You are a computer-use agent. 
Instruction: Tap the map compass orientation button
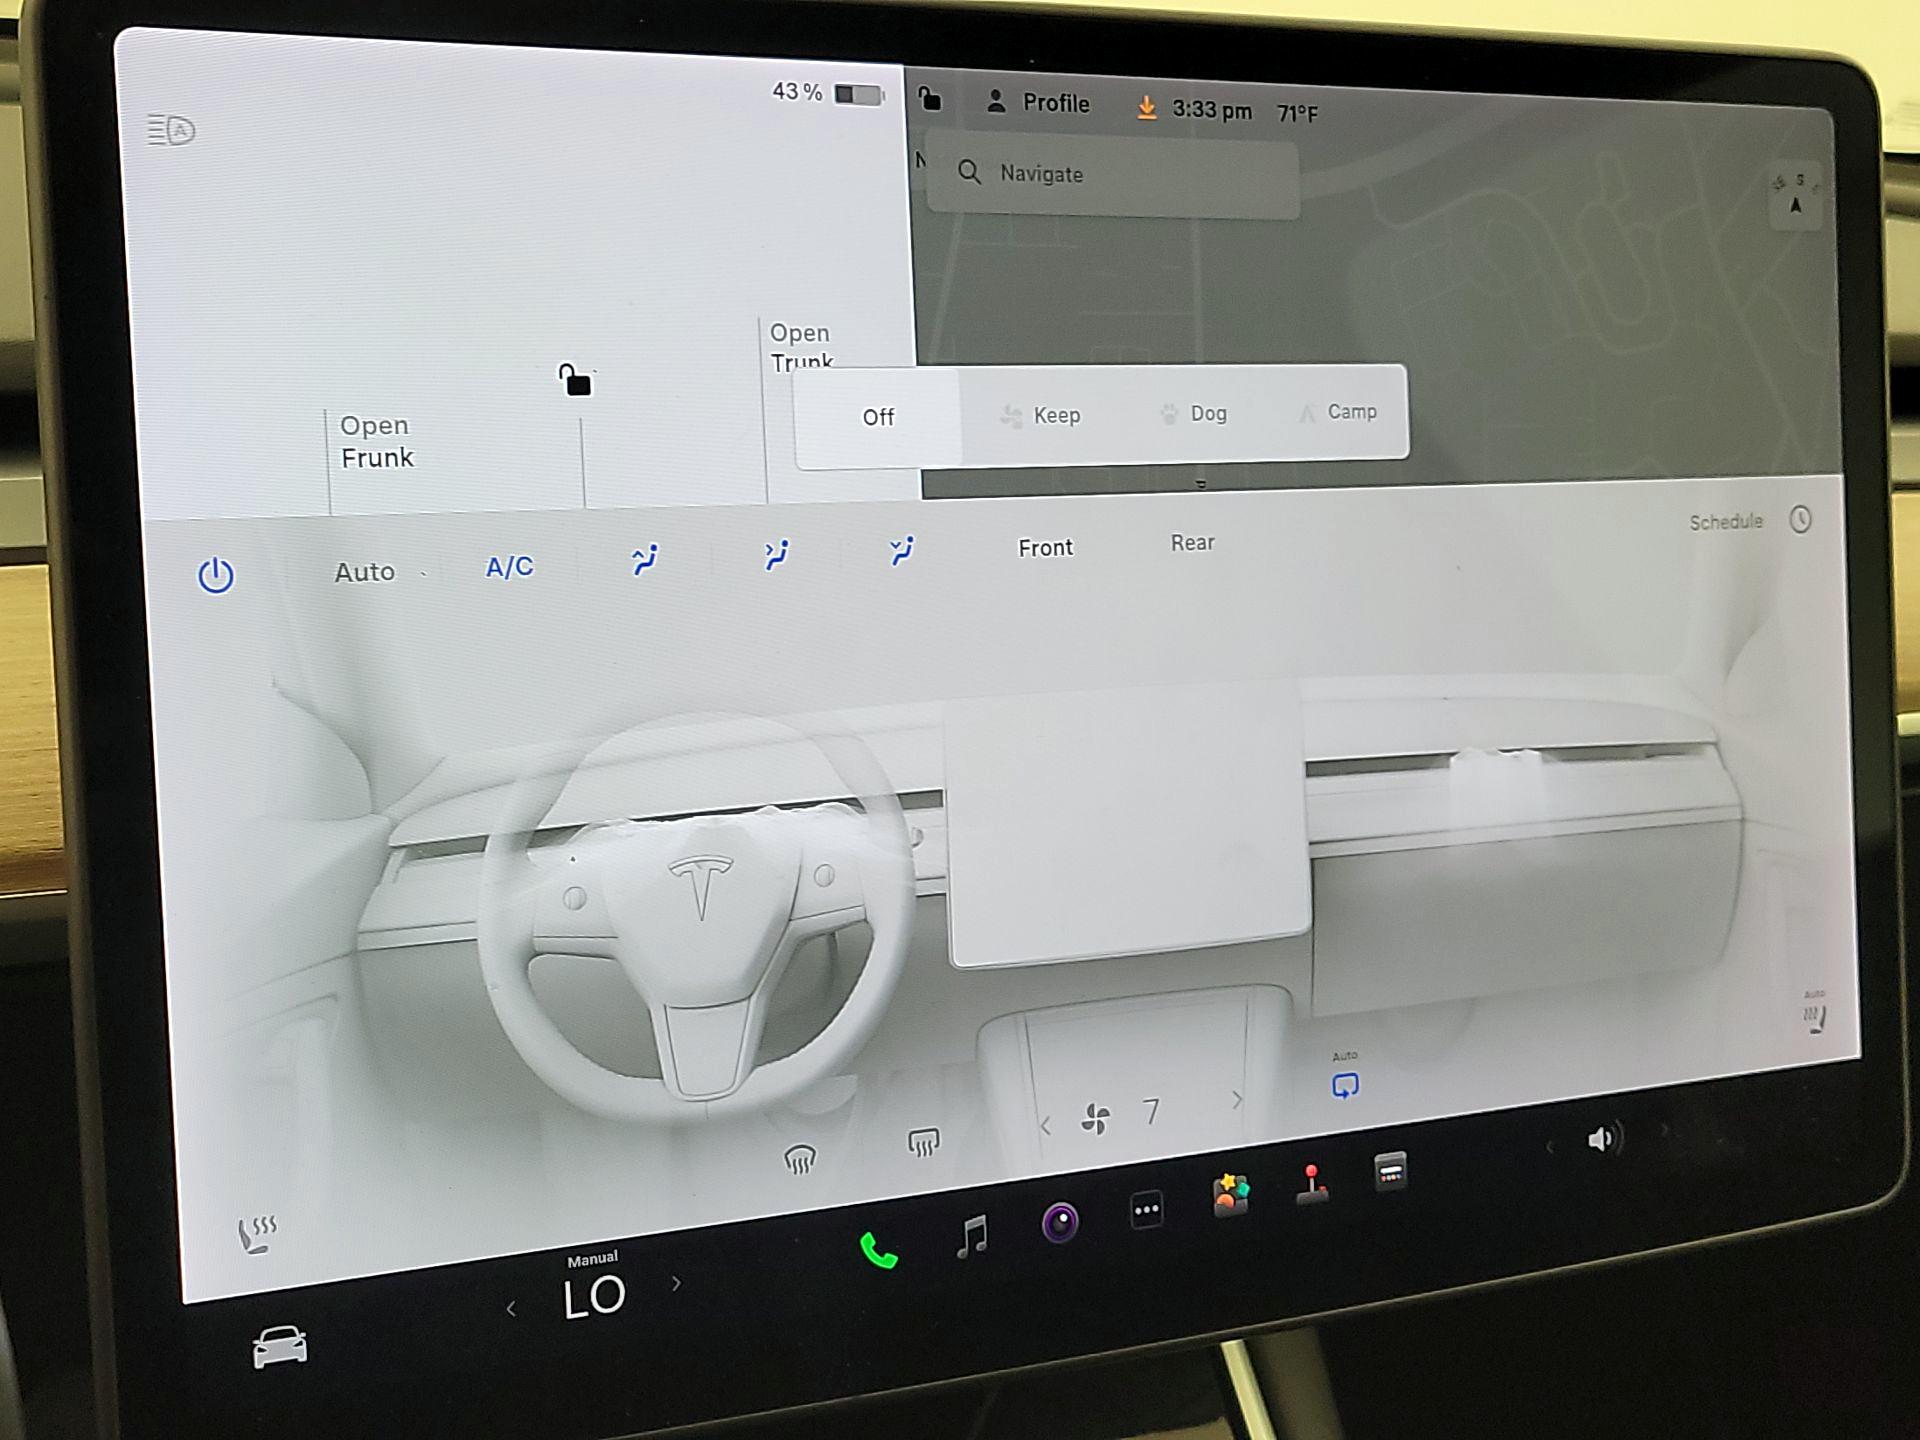pyautogui.click(x=1796, y=196)
